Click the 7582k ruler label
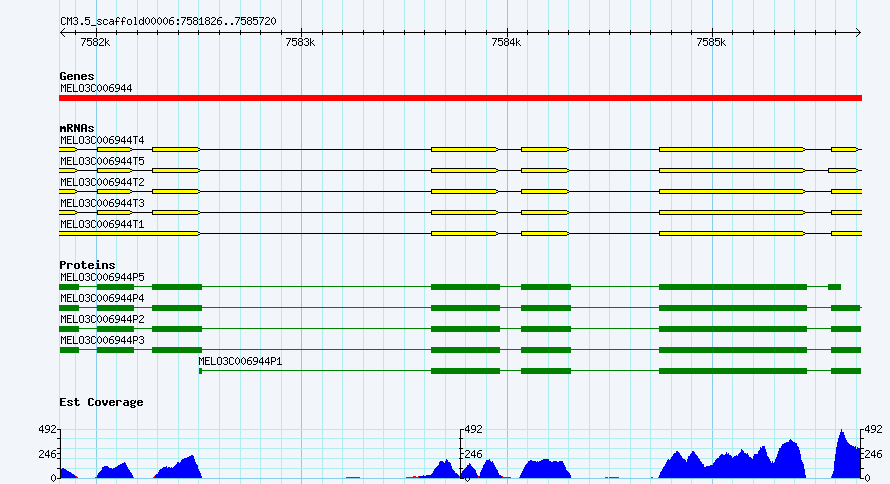 (95, 43)
